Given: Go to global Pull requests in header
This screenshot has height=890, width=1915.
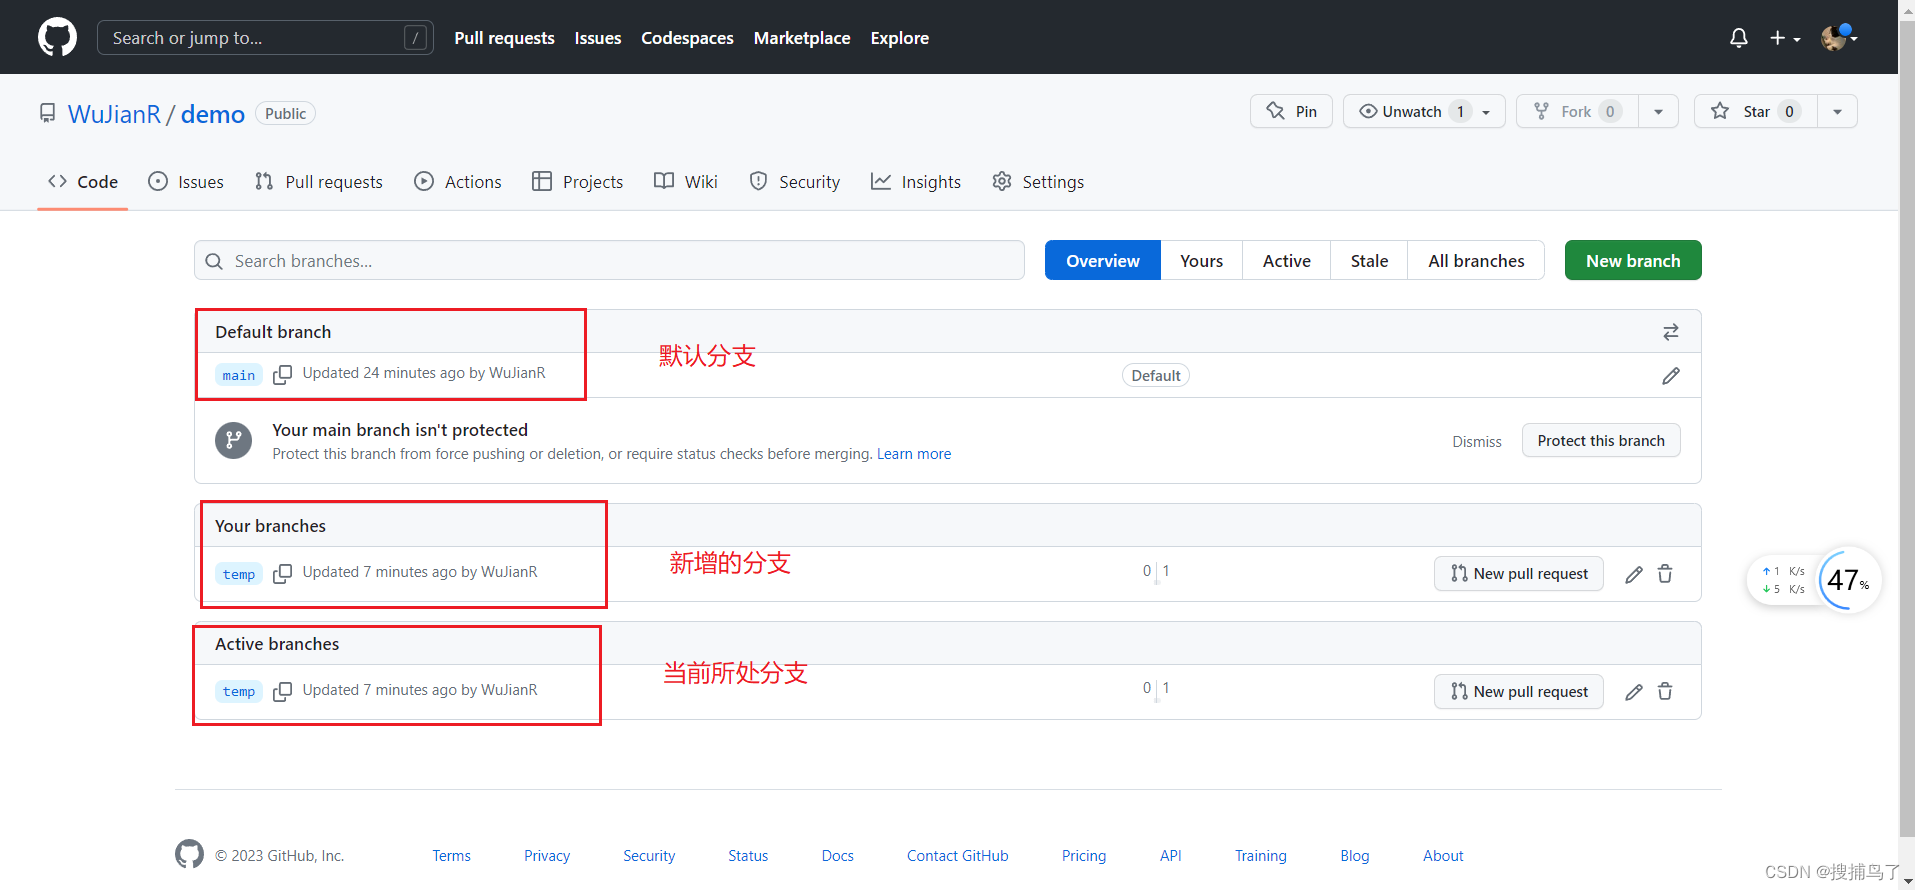Looking at the screenshot, I should [x=504, y=38].
